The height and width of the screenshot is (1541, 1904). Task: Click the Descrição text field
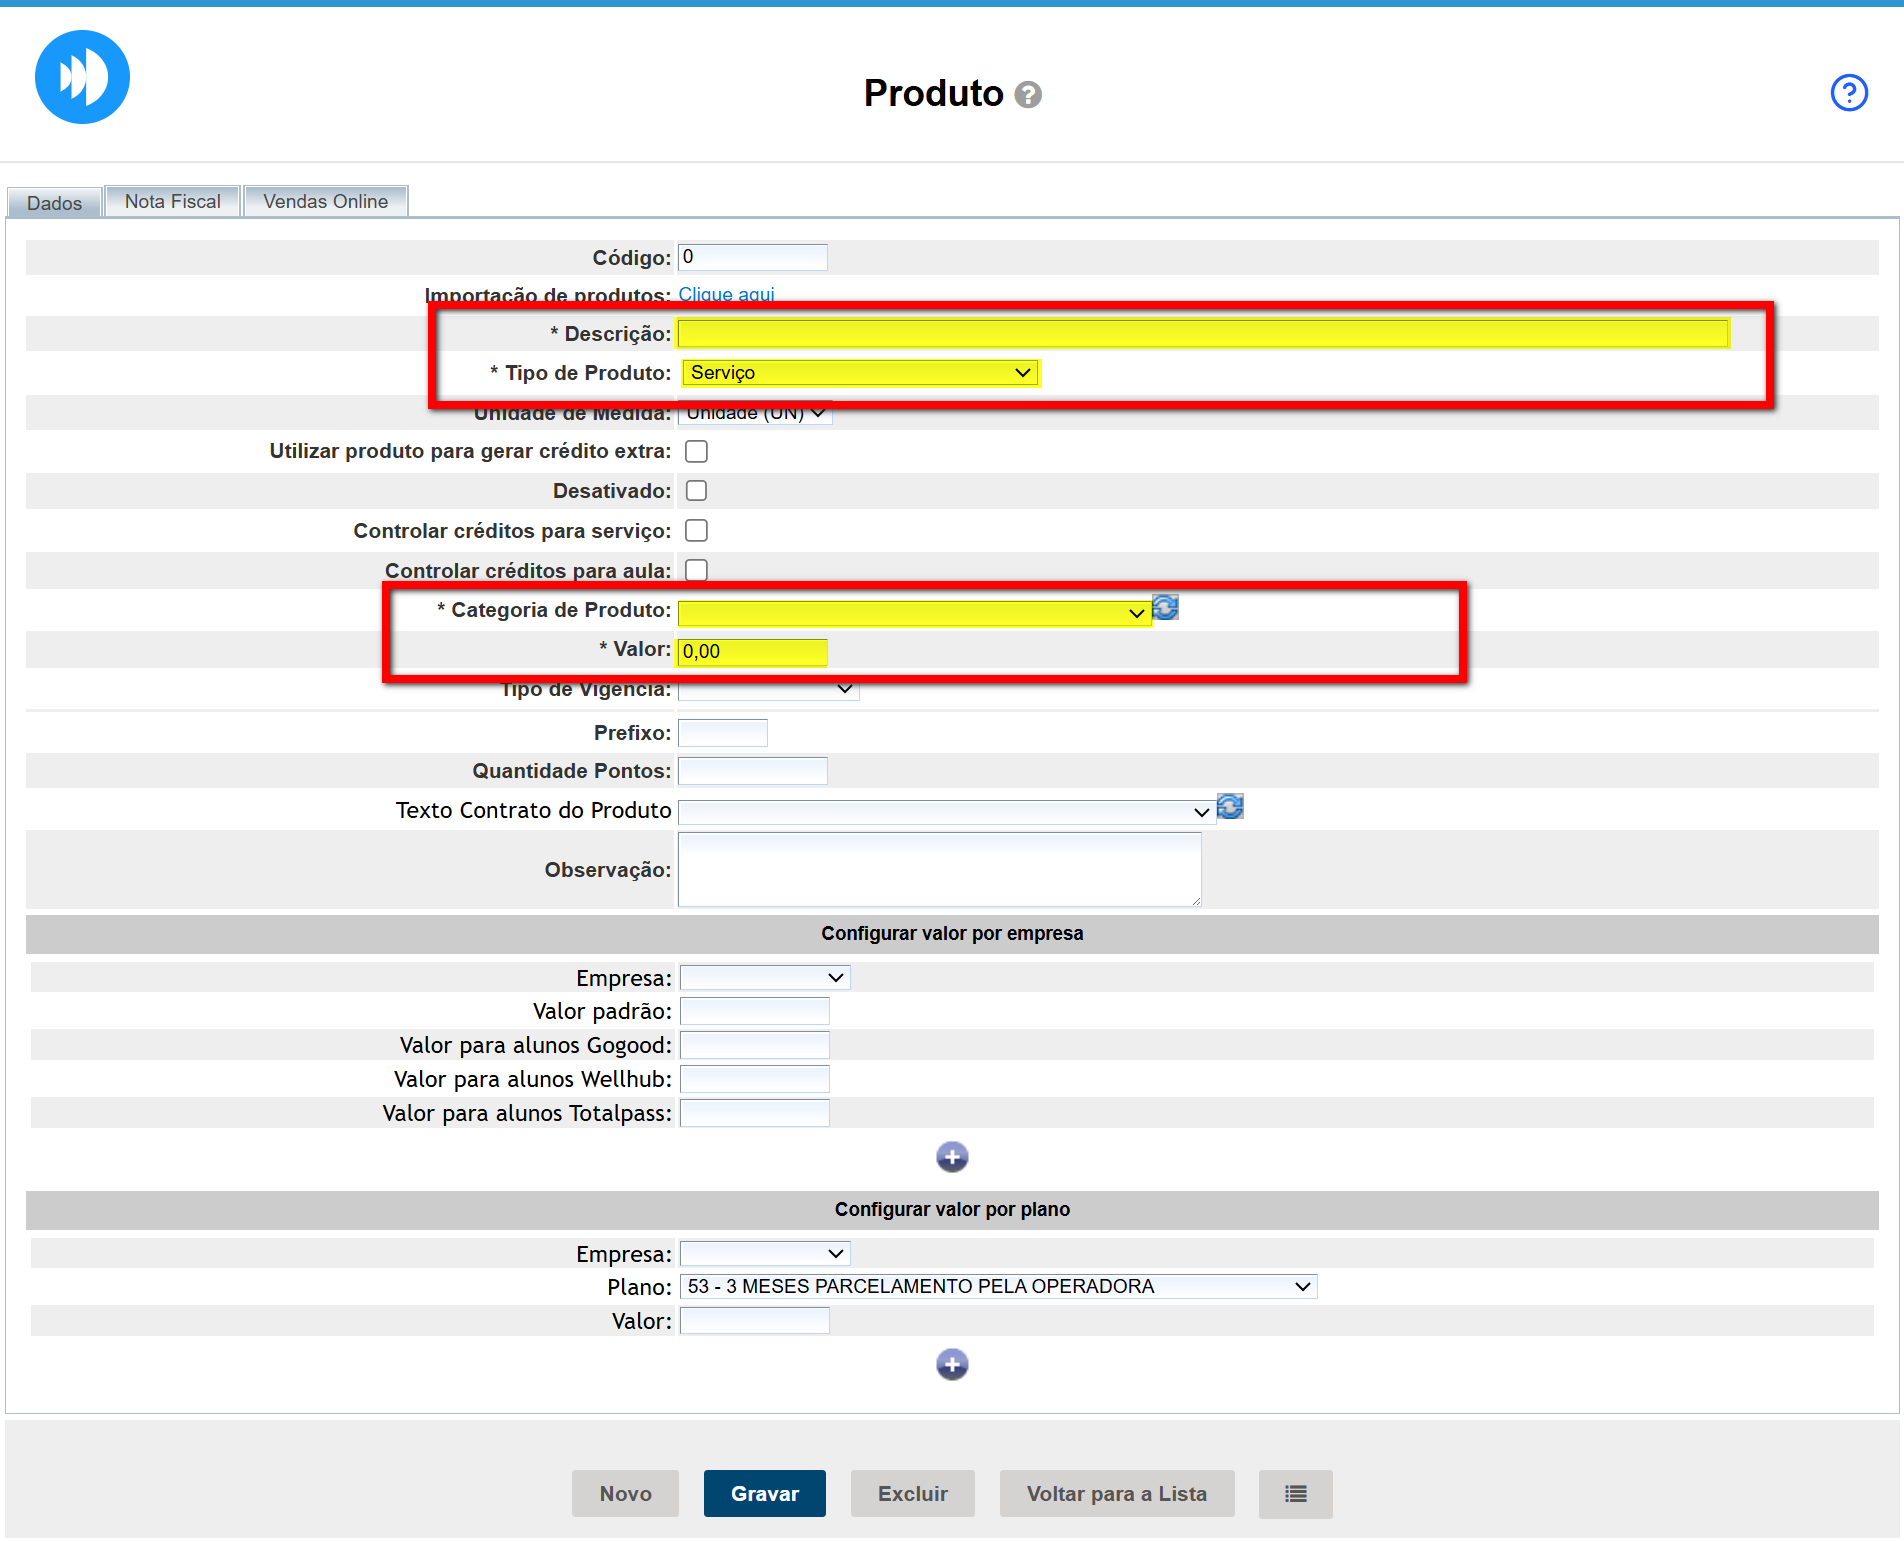pos(1202,334)
